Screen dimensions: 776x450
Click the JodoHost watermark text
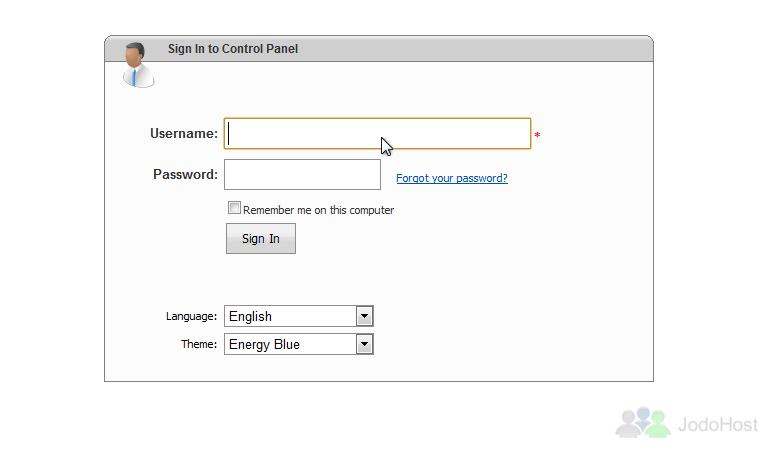718,424
